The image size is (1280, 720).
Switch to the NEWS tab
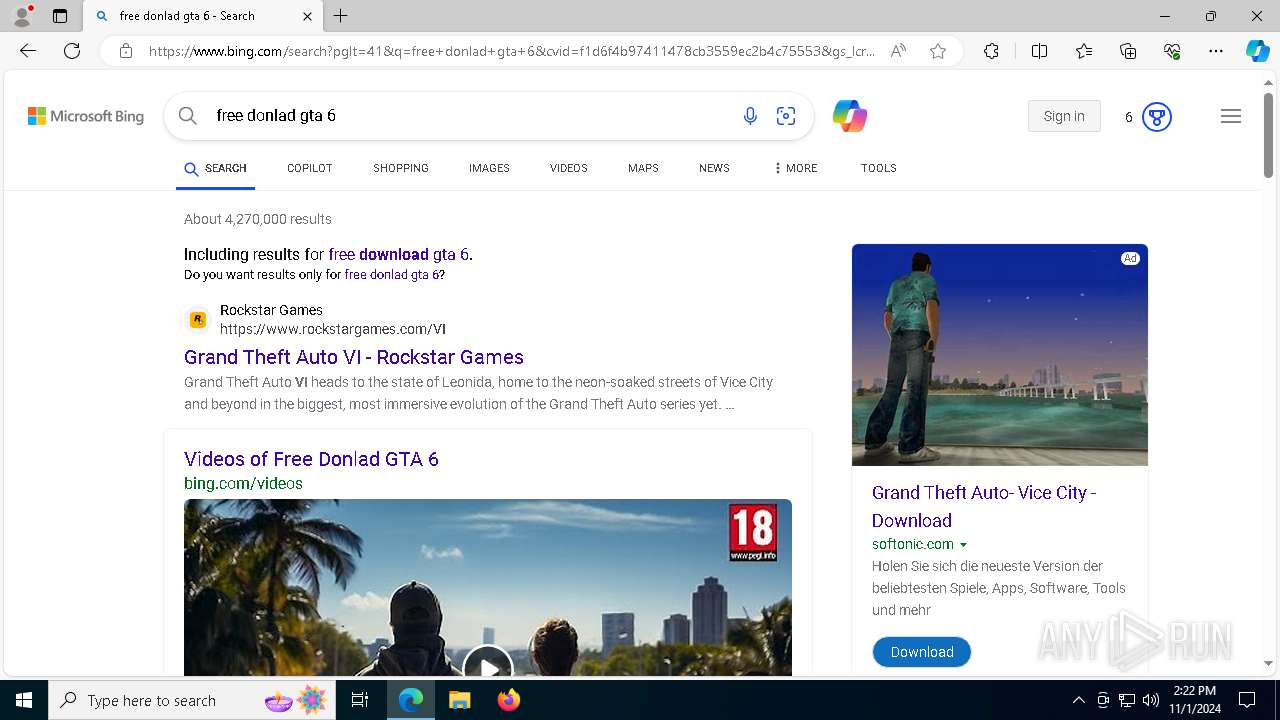714,168
